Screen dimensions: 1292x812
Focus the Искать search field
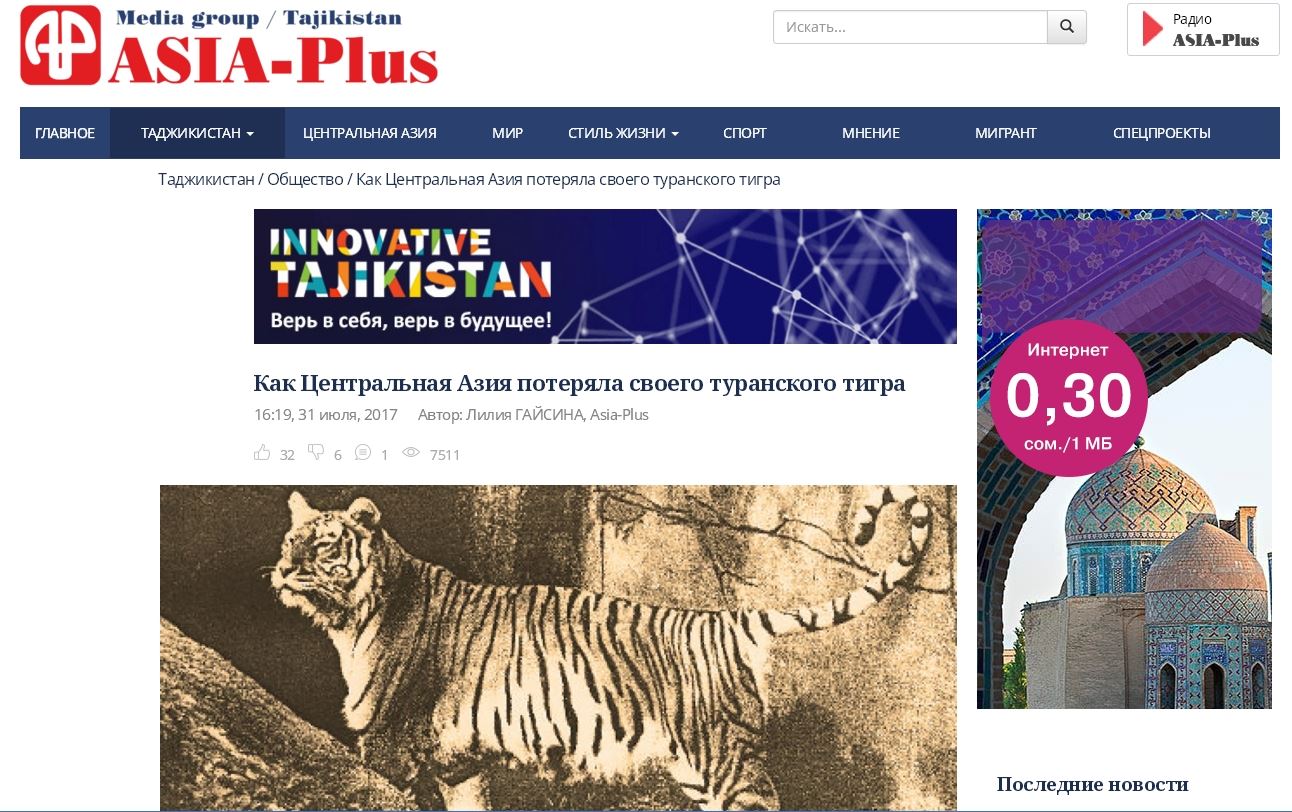(x=910, y=27)
